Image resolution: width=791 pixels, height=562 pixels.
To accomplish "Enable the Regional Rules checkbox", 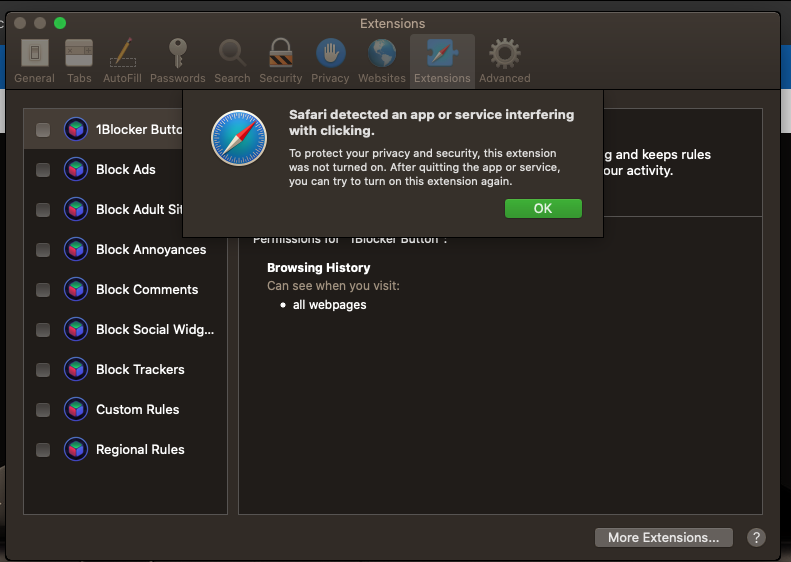I will coord(43,449).
